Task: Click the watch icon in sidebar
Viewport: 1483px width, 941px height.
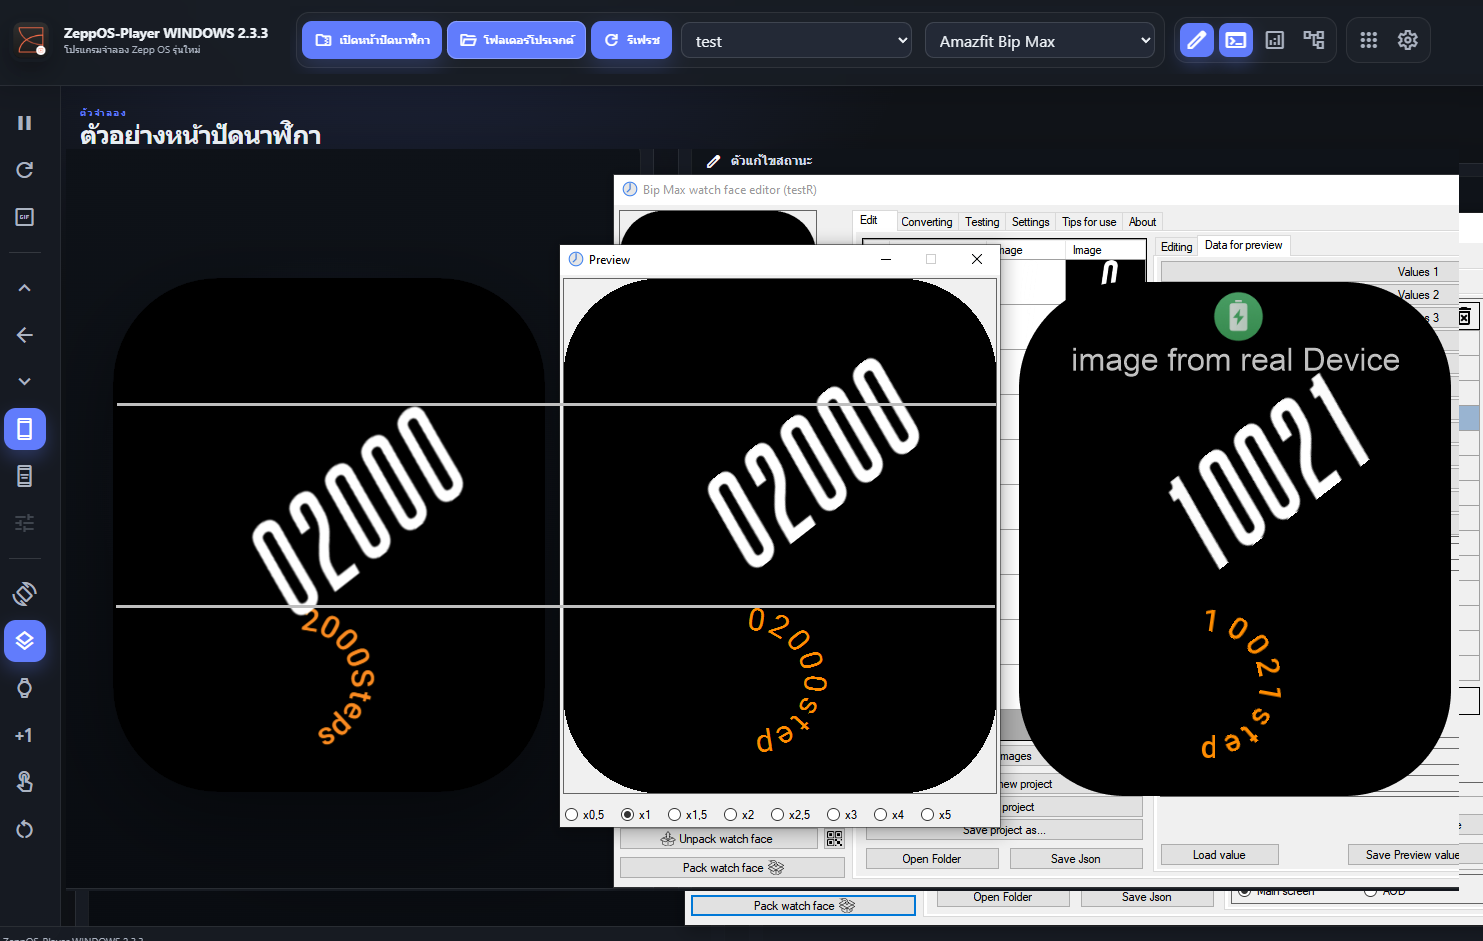Action: pyautogui.click(x=25, y=688)
